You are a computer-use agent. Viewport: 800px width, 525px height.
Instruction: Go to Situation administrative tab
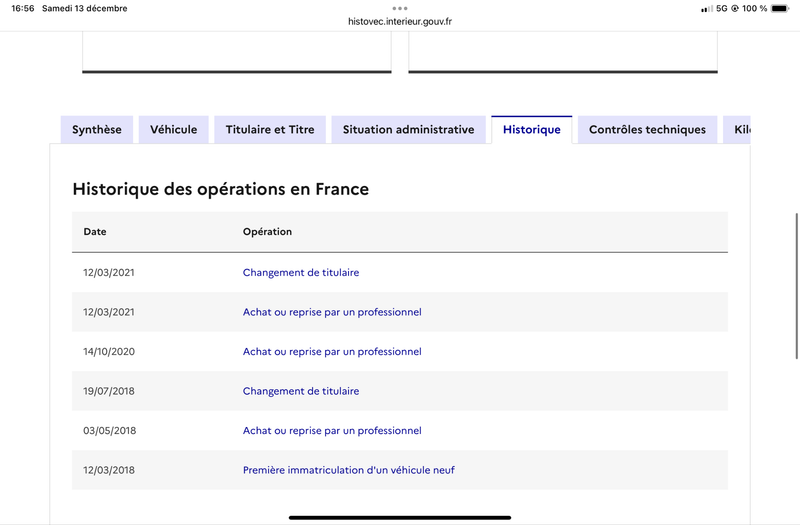point(408,130)
